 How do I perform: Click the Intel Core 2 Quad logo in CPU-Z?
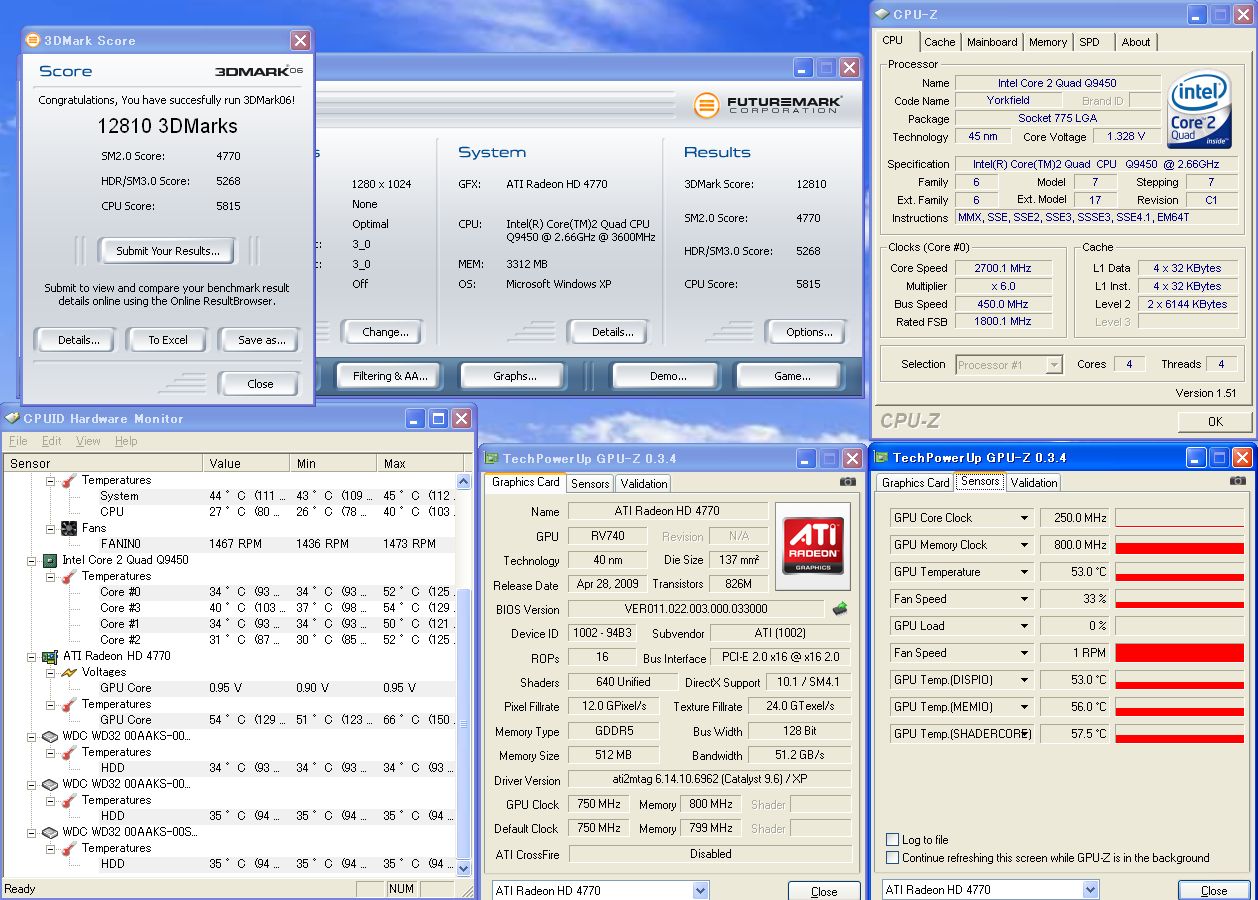1198,108
